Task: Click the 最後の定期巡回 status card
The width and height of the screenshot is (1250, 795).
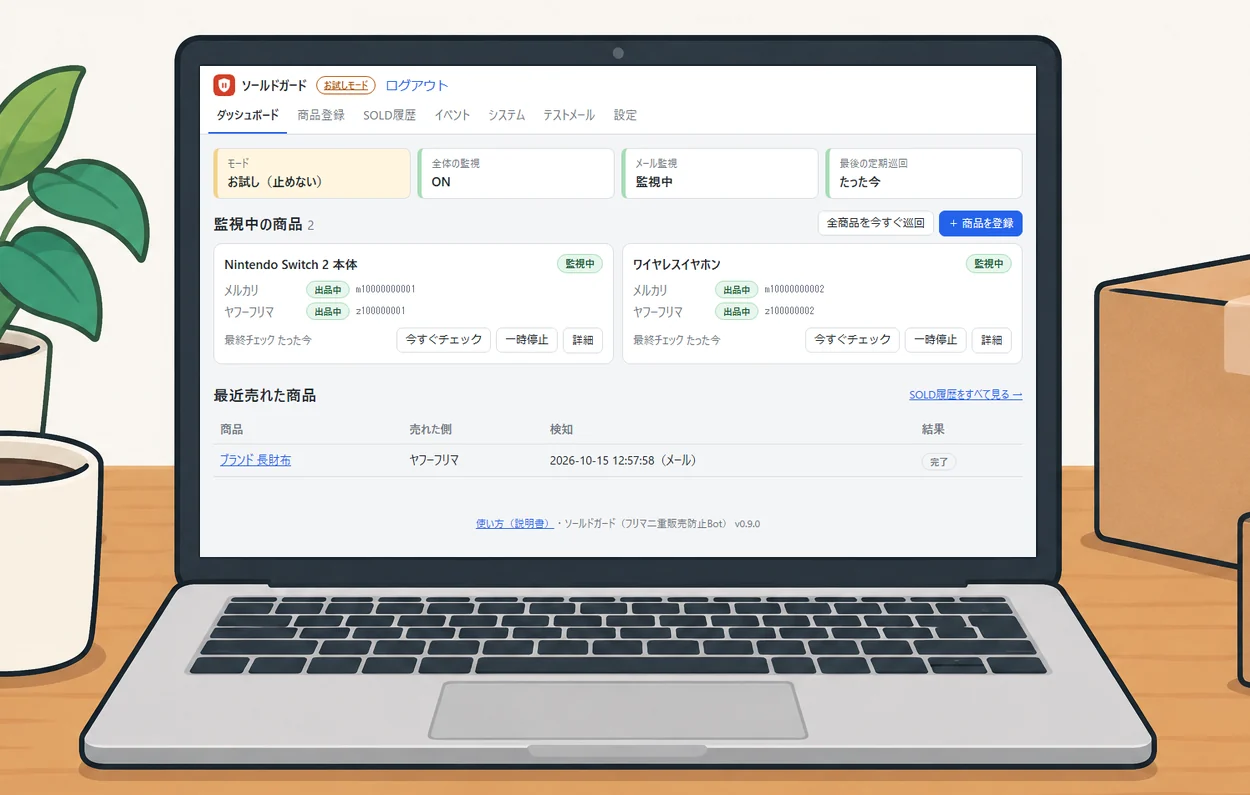Action: 924,173
